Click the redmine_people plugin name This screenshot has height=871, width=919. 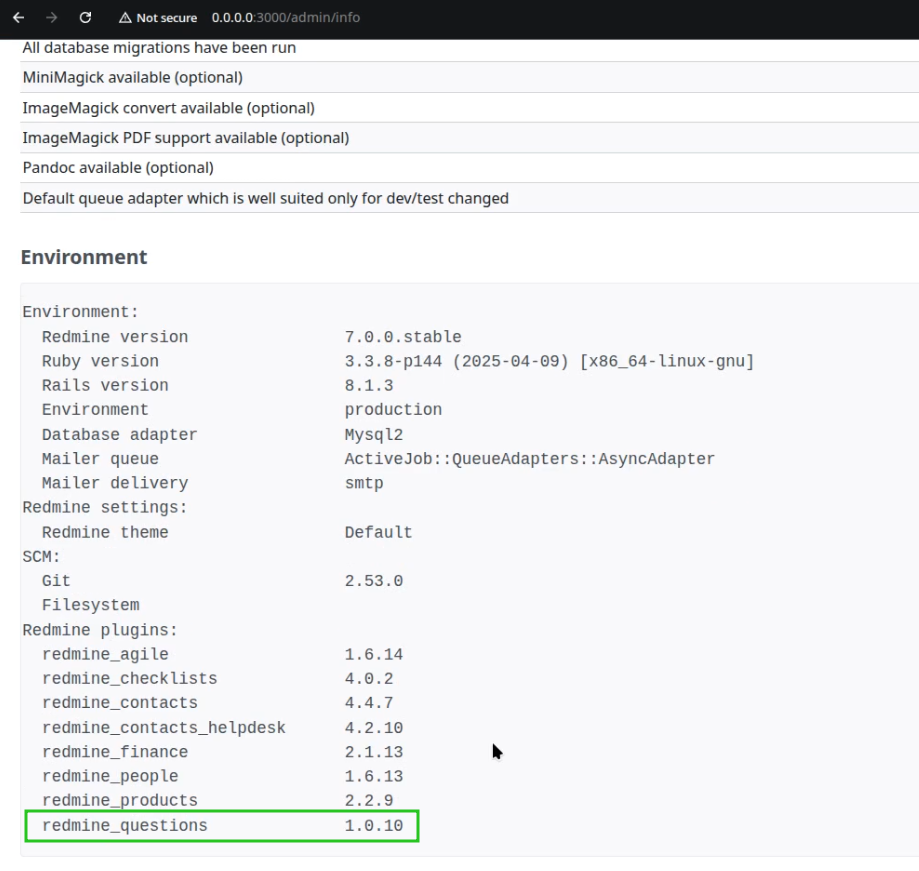pos(110,776)
